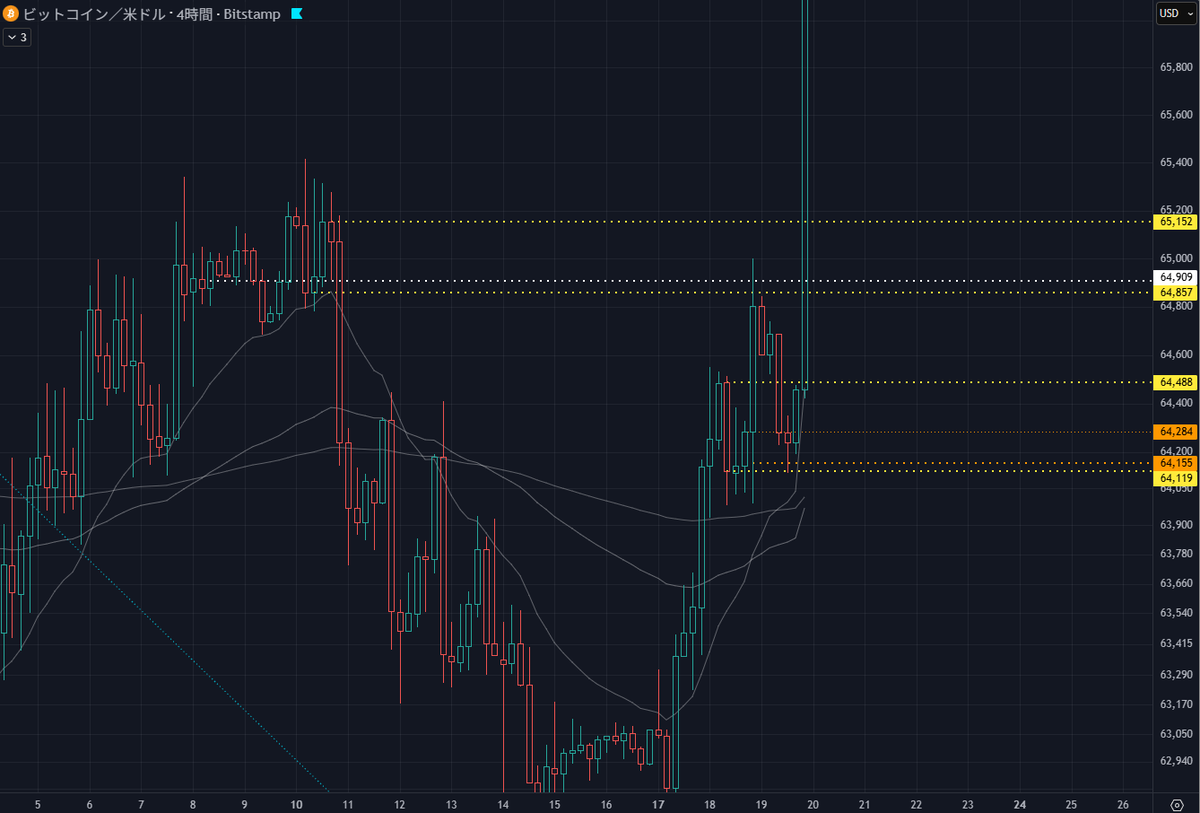Click the 62,940 price scale value
The image size is (1200, 813).
(x=1177, y=761)
